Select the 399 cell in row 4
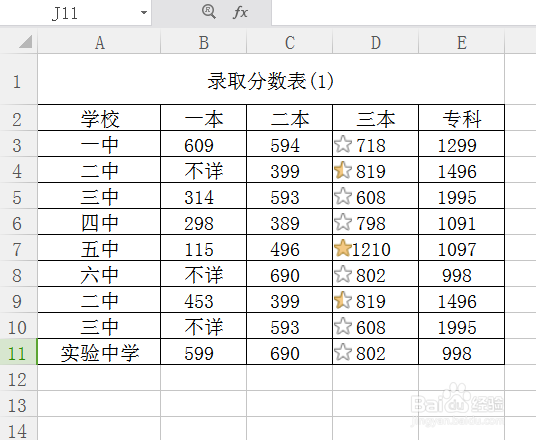The width and height of the screenshot is (536, 440). point(290,170)
